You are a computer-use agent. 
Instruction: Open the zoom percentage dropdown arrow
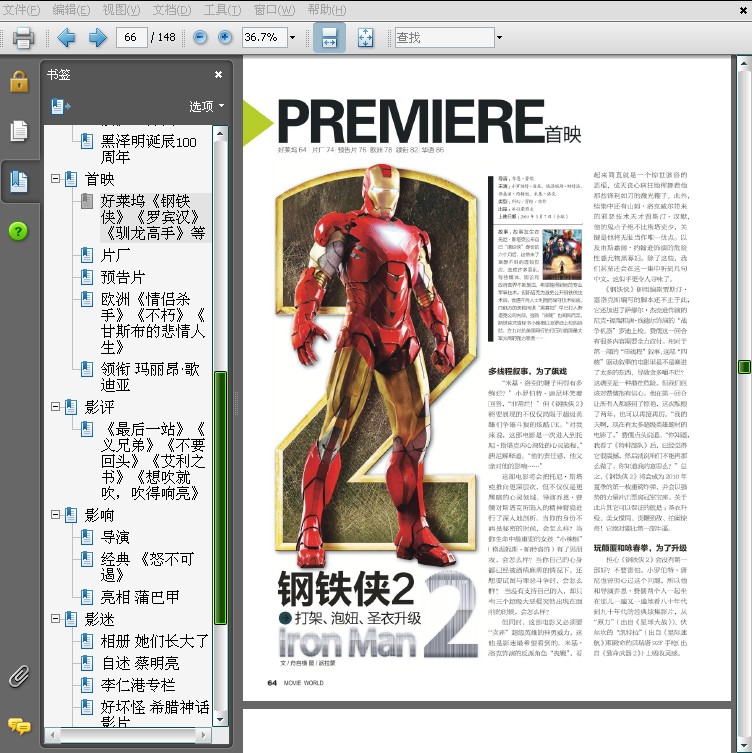[x=292, y=37]
